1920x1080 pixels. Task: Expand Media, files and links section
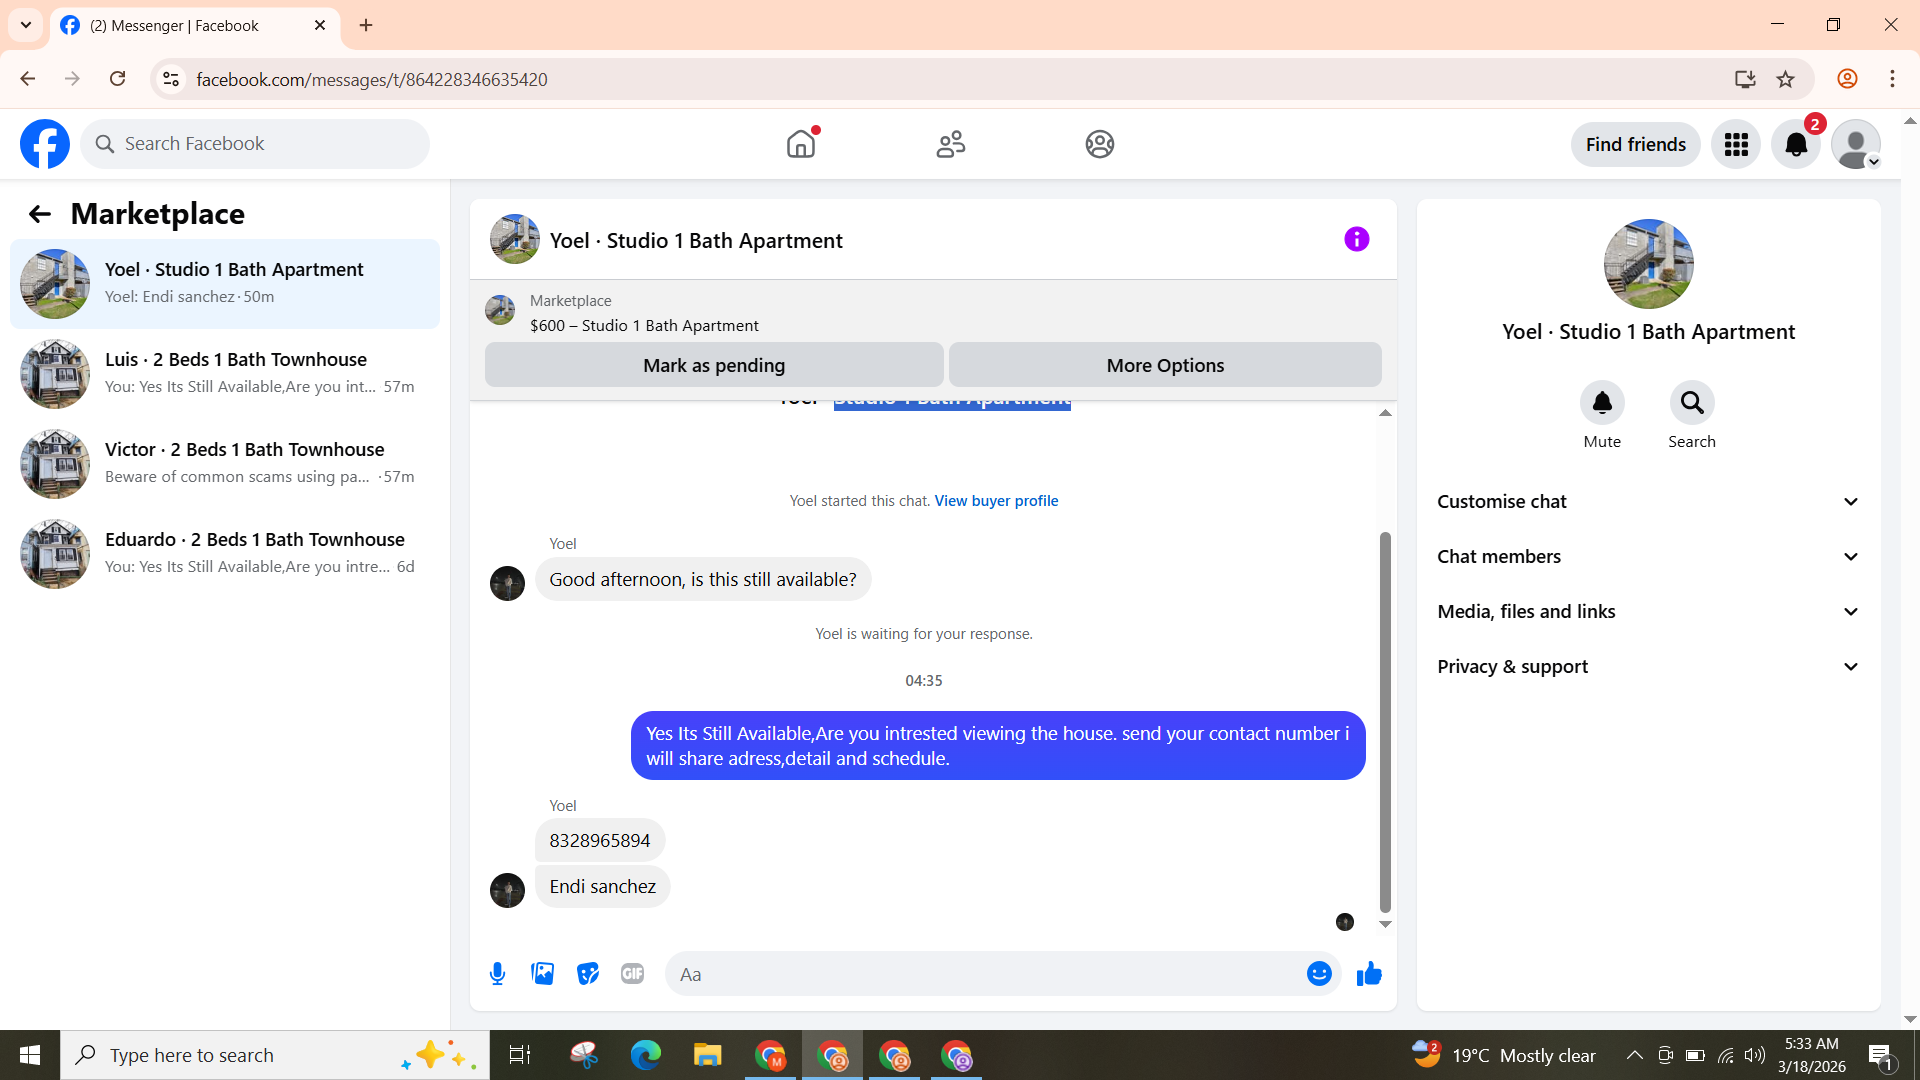point(1648,612)
